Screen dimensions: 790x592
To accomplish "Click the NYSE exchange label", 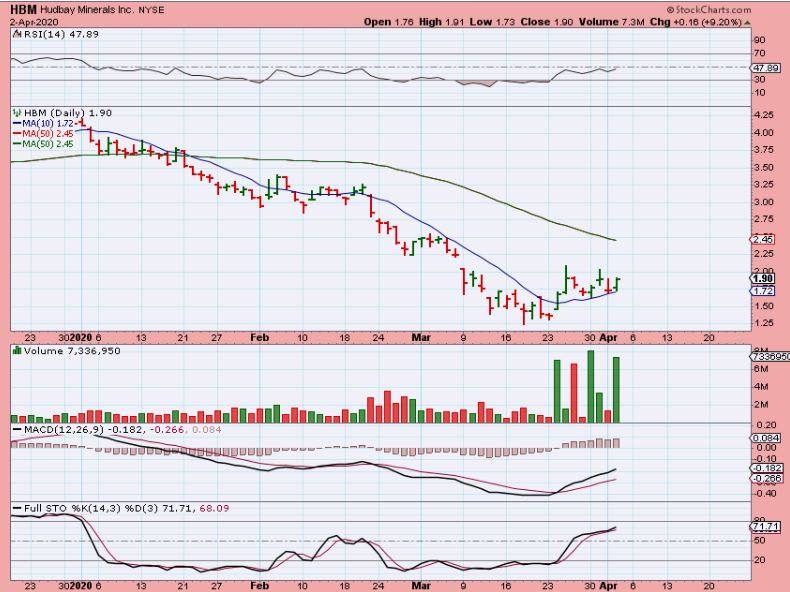I will coord(151,10).
